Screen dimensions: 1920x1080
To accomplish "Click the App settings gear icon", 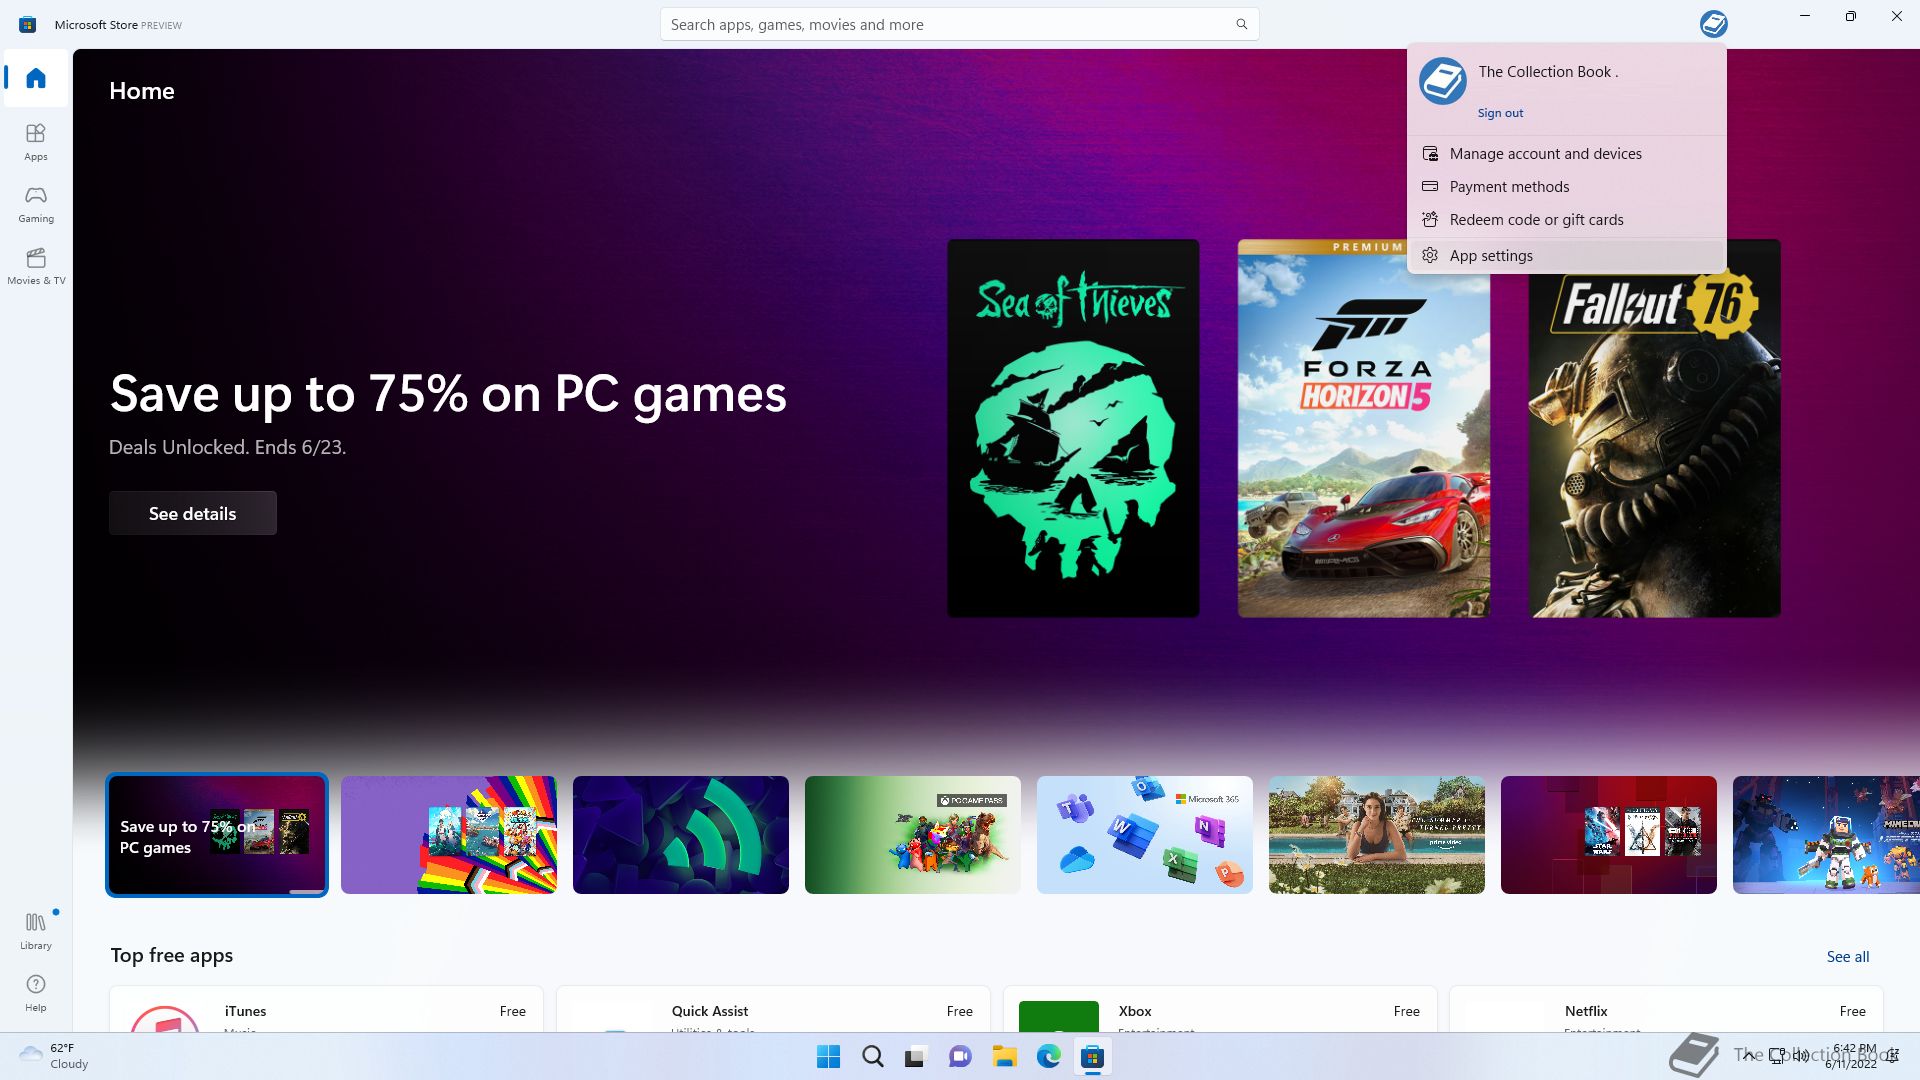I will pyautogui.click(x=1430, y=256).
